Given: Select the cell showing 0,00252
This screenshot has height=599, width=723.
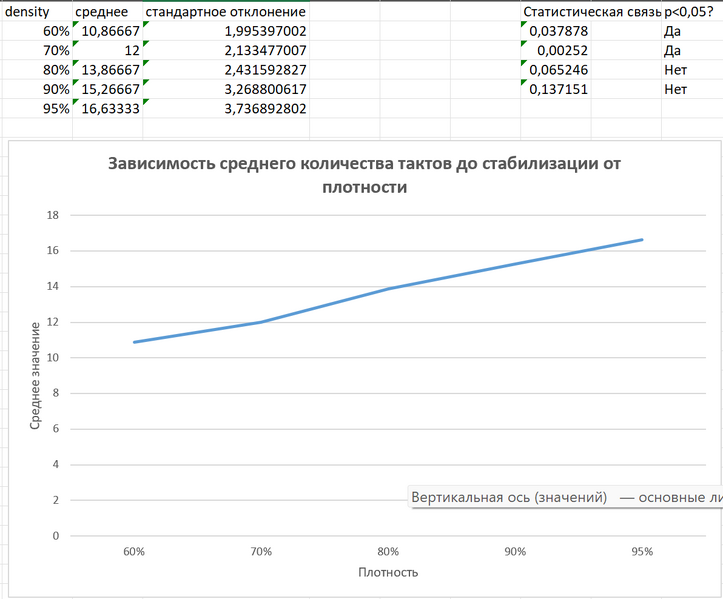Looking at the screenshot, I should tap(555, 51).
